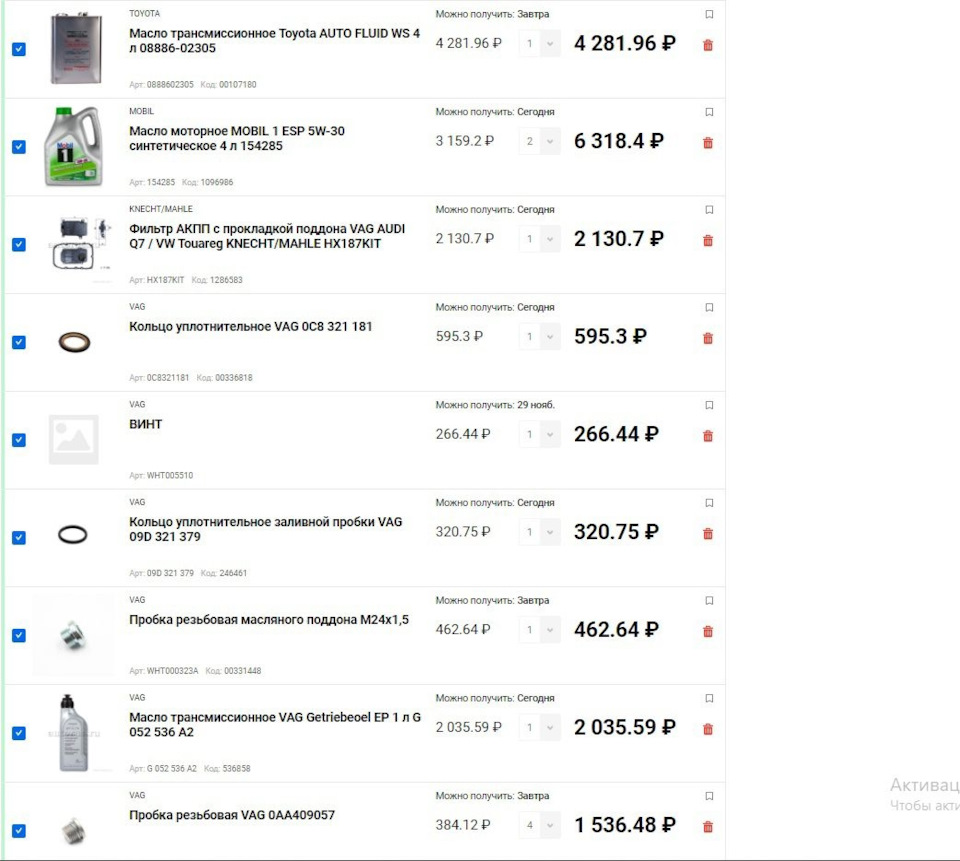Deselect the MOBIL 1 ESP oil checkbox

coord(19,147)
